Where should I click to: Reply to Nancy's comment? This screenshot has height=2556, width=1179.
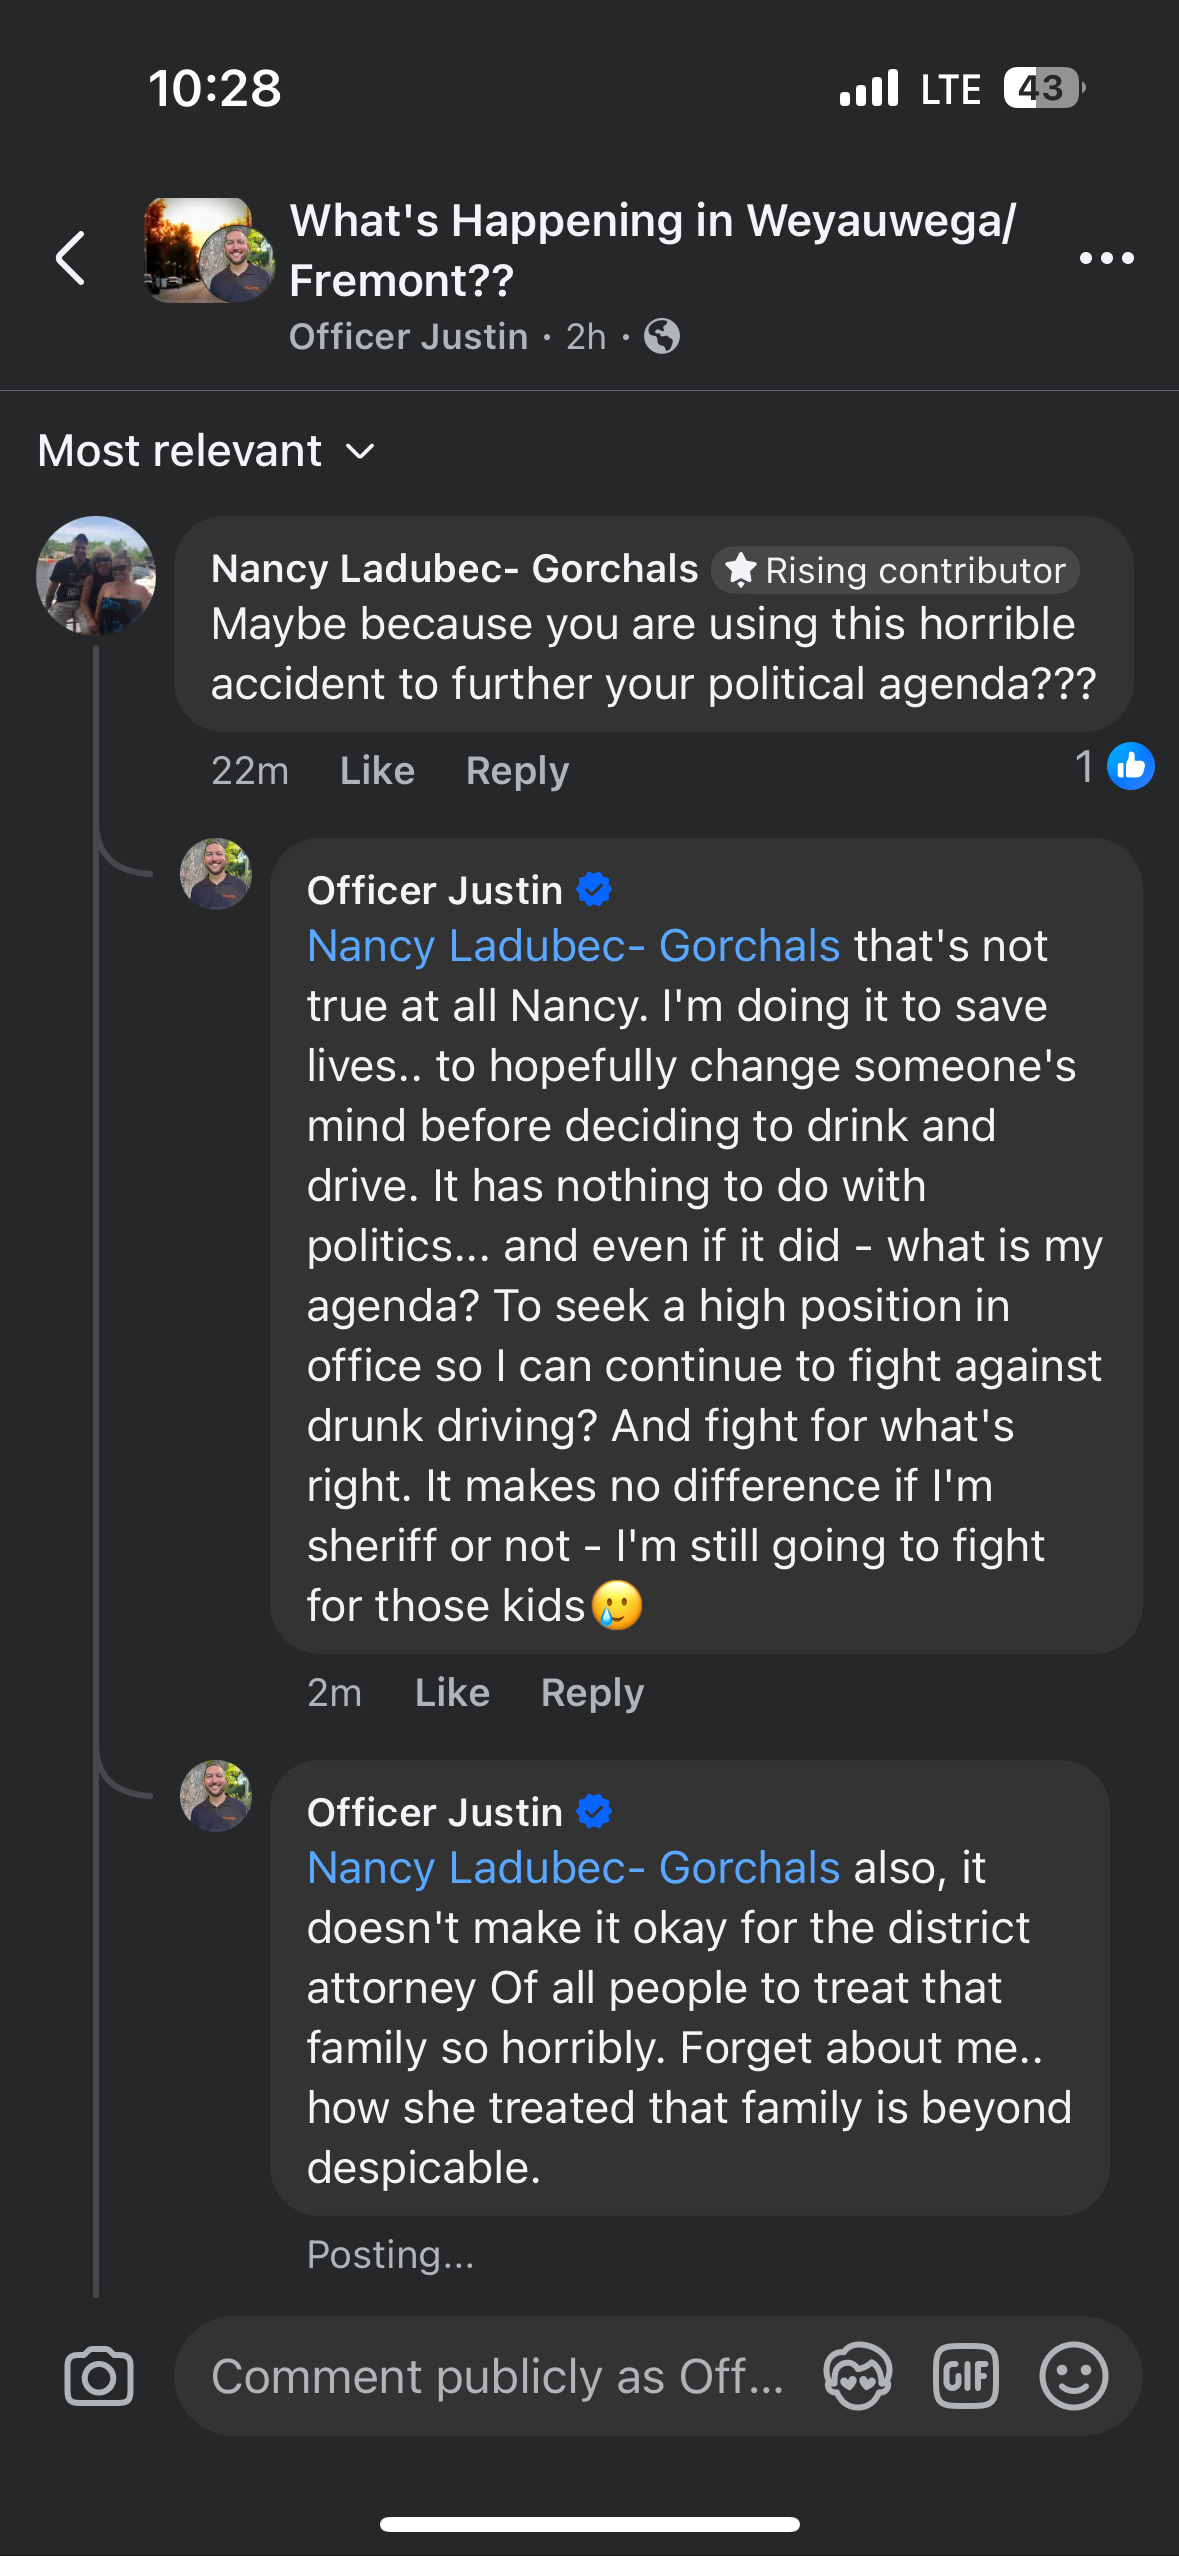pyautogui.click(x=517, y=771)
